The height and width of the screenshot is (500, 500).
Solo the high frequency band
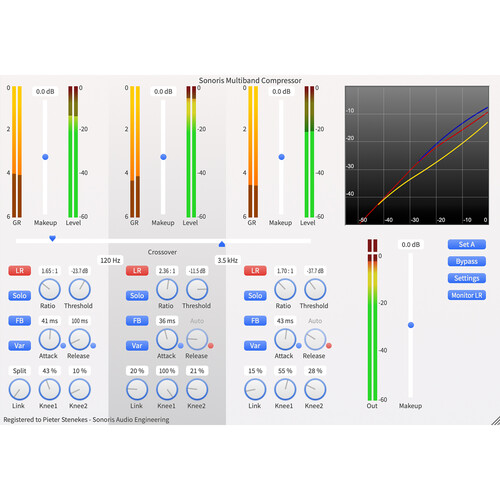[x=255, y=295]
